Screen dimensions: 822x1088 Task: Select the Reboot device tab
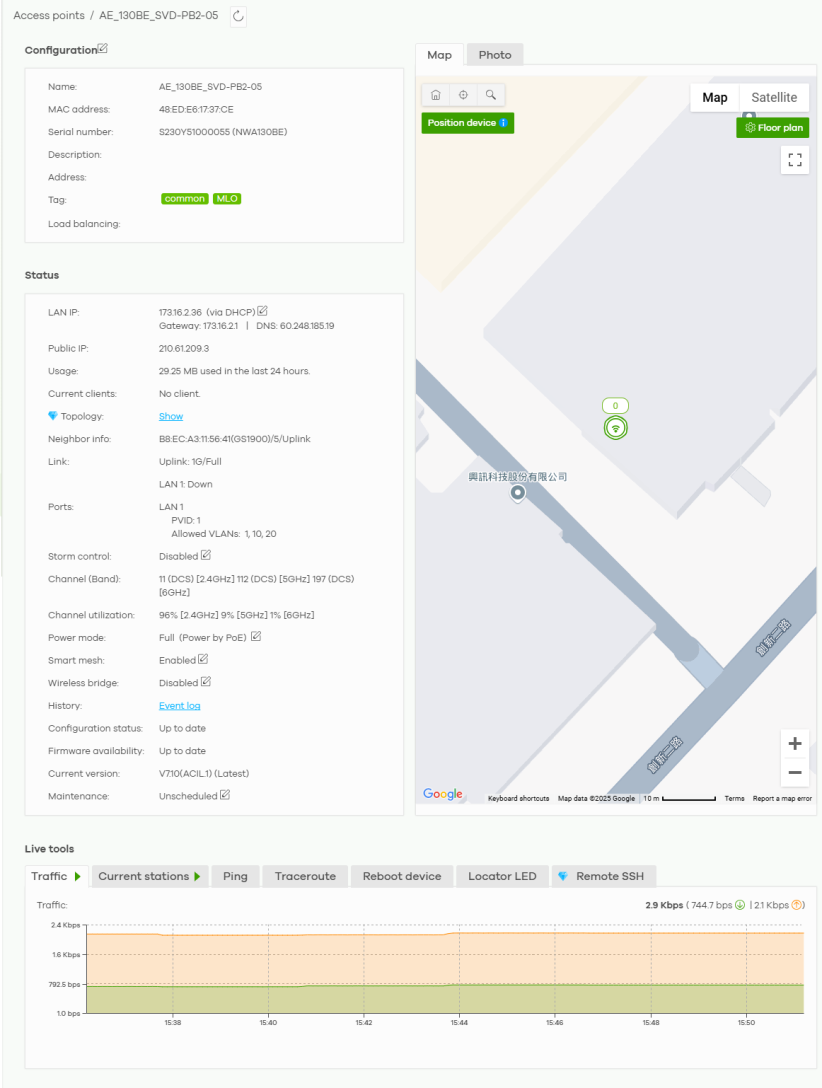coord(402,876)
